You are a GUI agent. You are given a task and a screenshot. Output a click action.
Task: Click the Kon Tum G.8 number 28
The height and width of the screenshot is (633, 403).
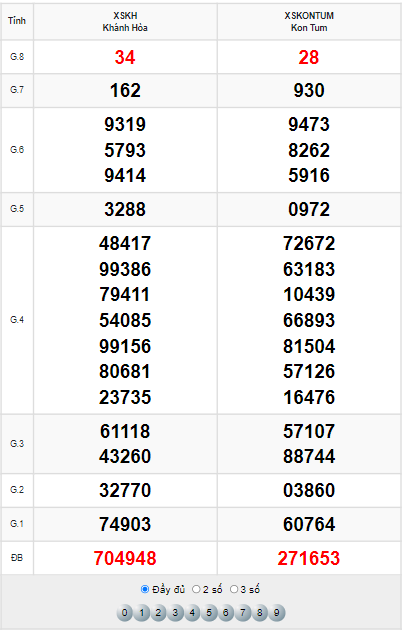point(309,57)
